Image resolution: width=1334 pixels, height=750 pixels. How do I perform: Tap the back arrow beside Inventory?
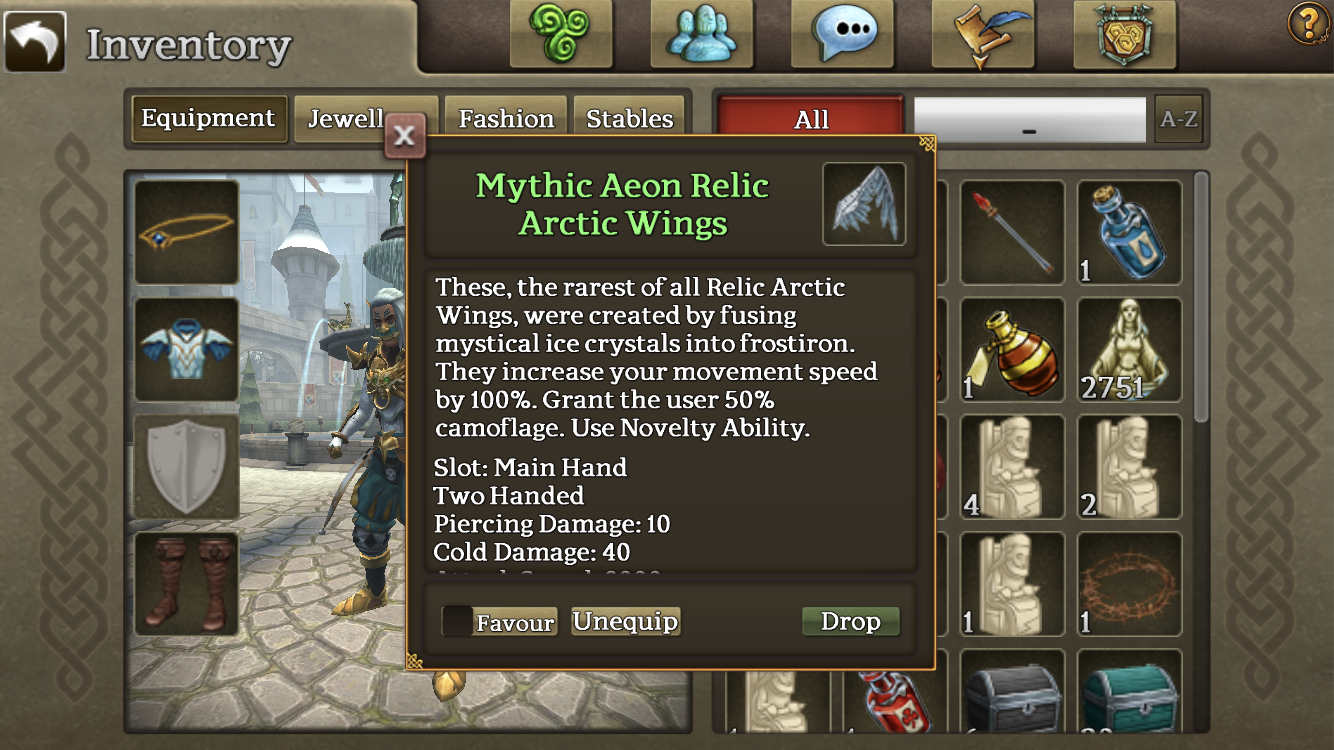tap(35, 42)
